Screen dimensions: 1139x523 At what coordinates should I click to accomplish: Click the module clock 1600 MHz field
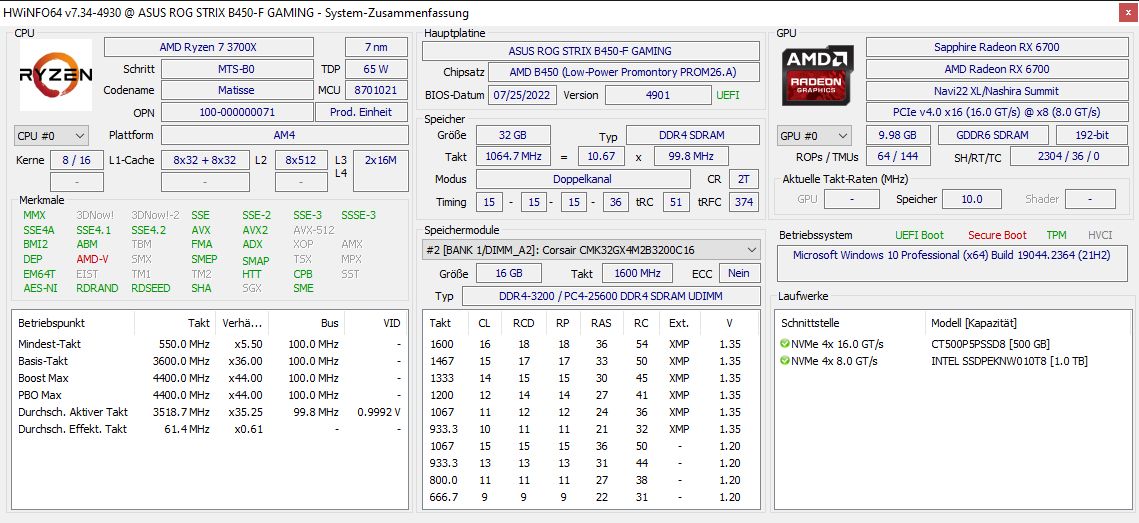639,273
